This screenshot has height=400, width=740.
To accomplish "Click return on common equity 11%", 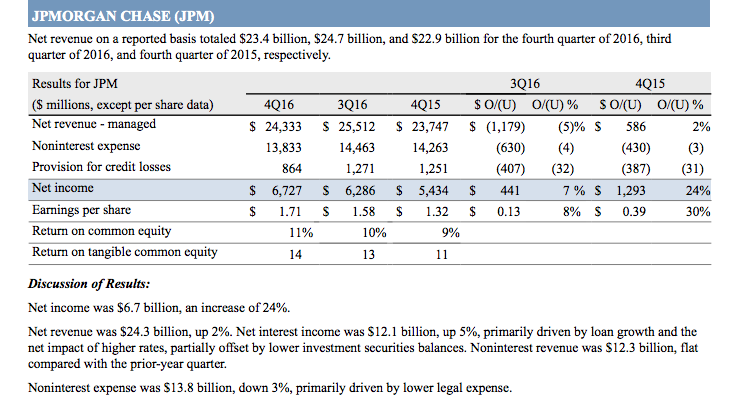I will tap(301, 233).
